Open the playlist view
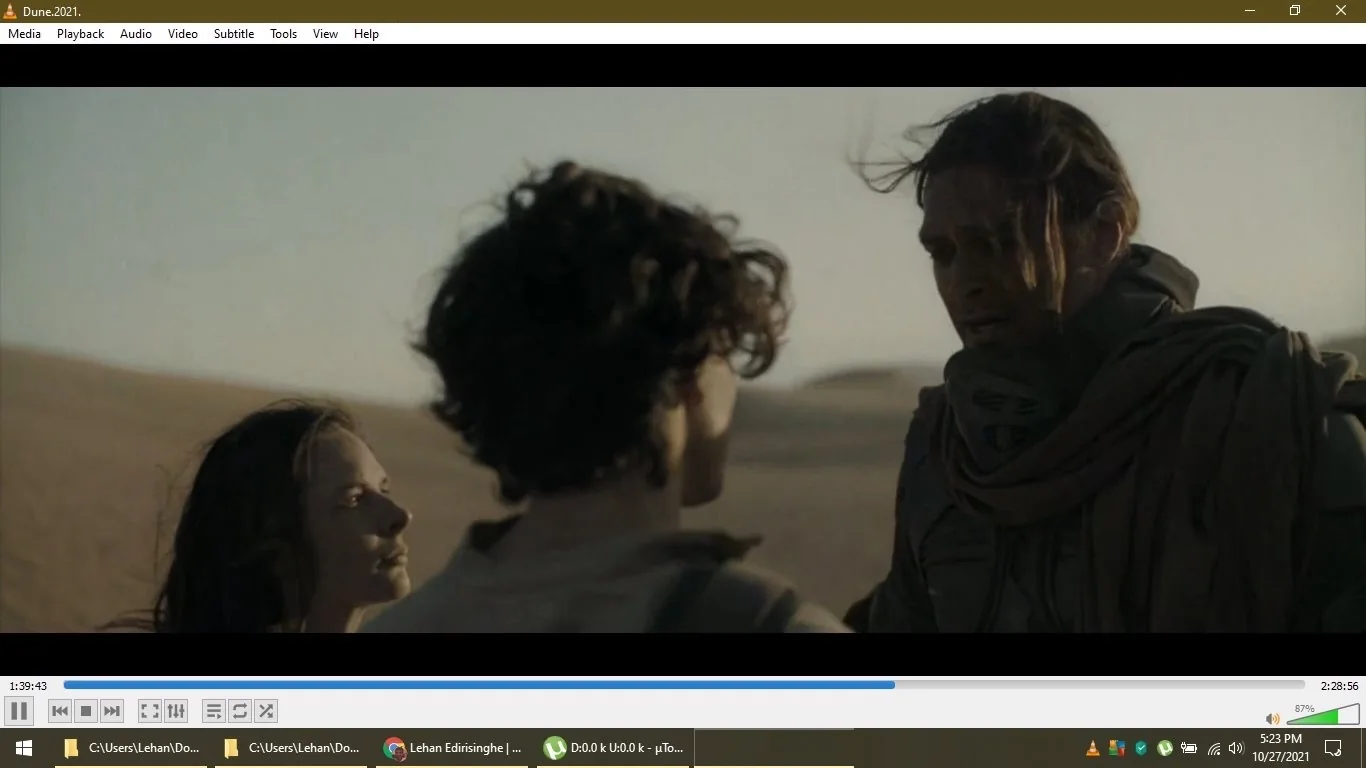The height and width of the screenshot is (768, 1366). [214, 711]
